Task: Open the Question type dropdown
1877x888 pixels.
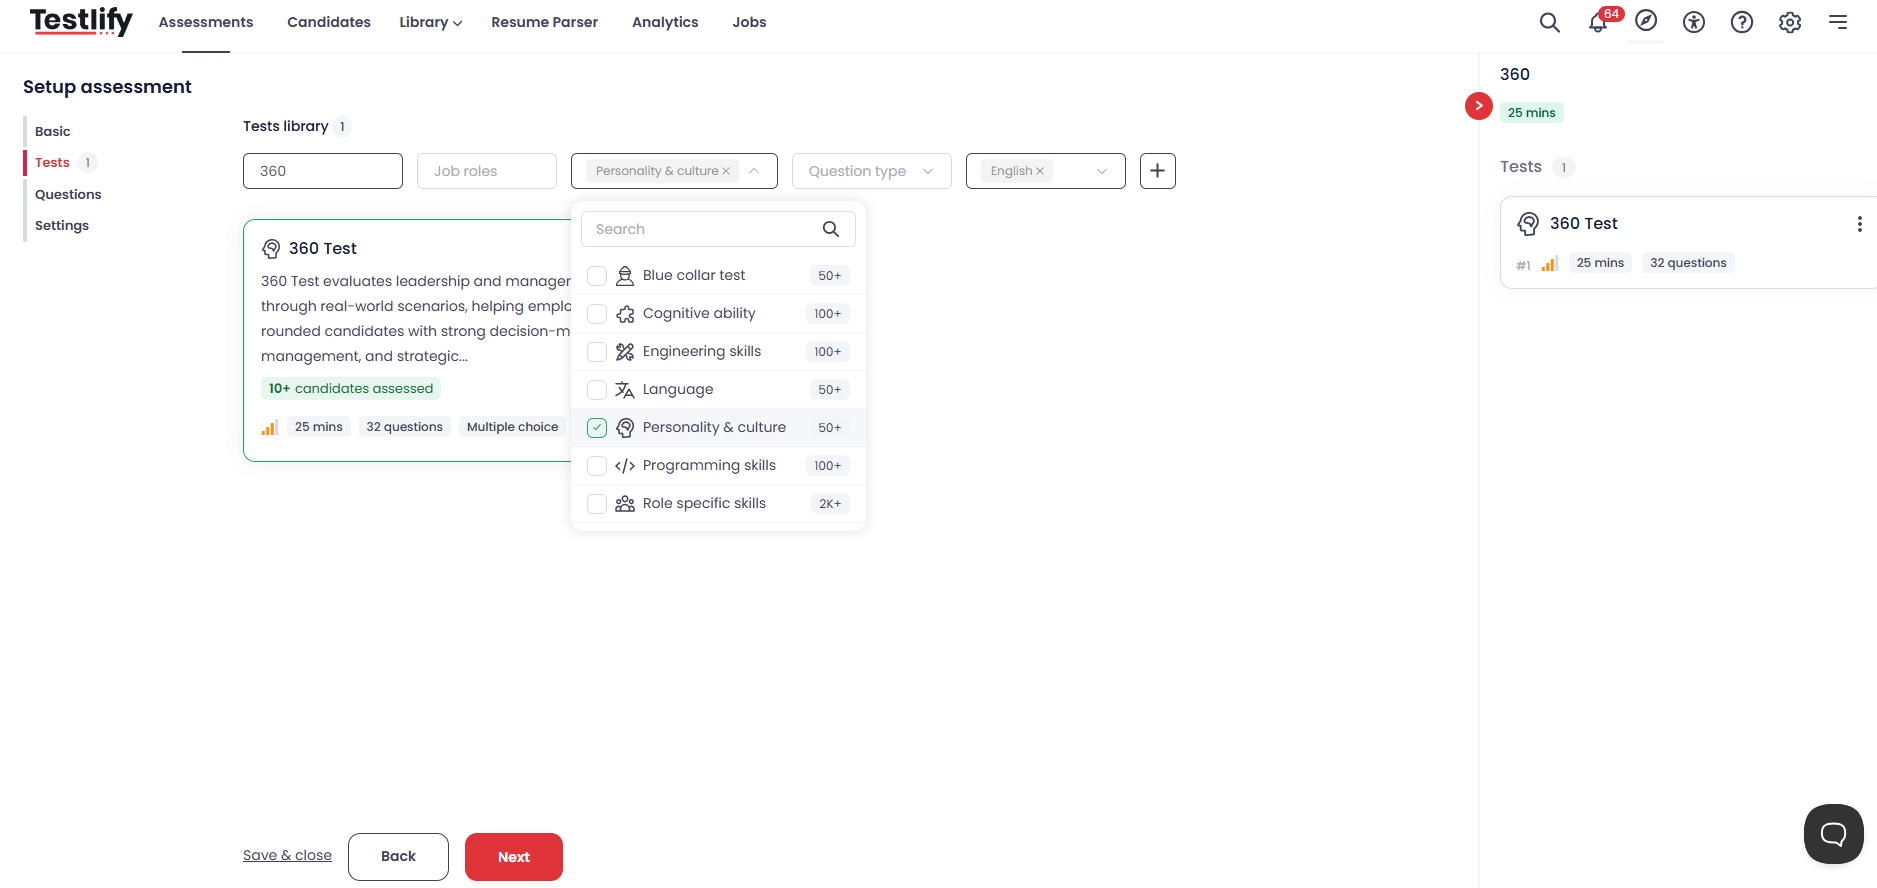Action: [x=871, y=171]
